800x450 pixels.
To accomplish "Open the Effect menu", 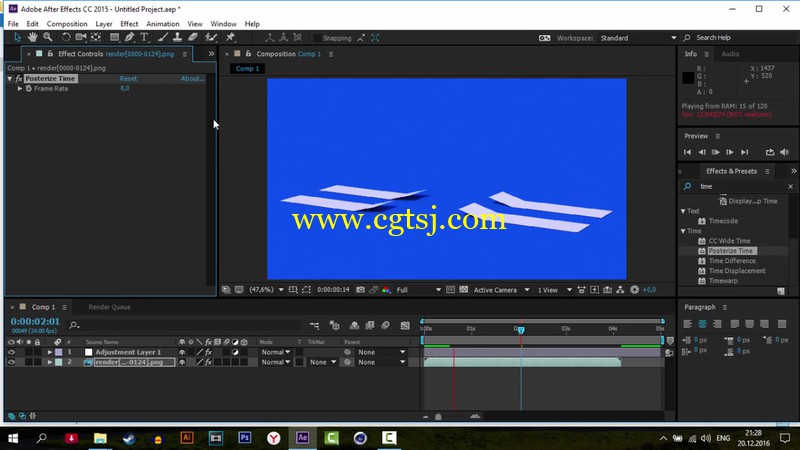I will (x=129, y=24).
